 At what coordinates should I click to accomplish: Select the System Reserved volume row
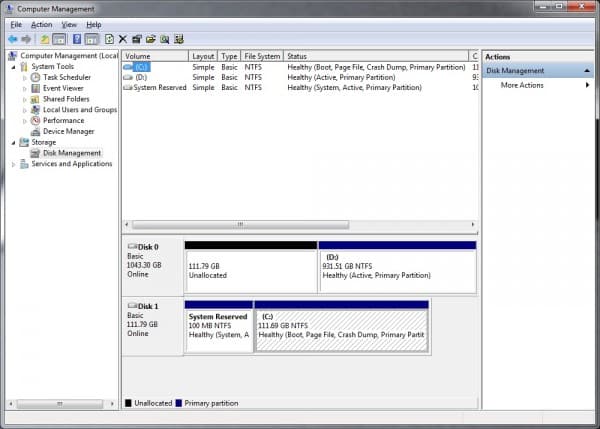(300, 88)
